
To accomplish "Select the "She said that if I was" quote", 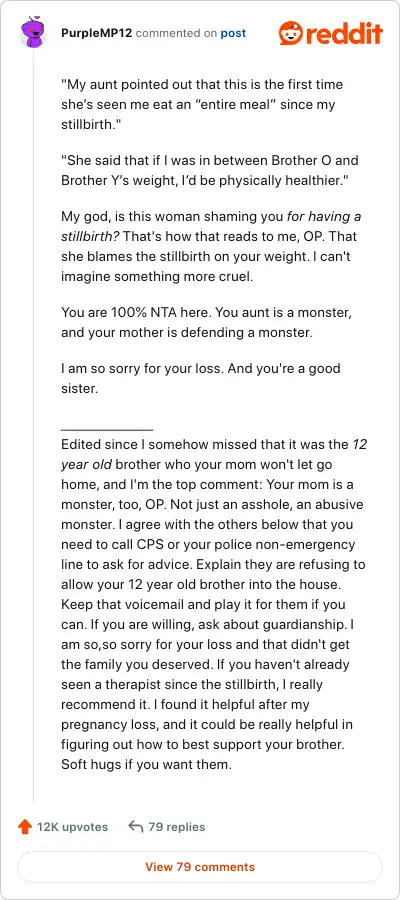I will click(x=209, y=172).
